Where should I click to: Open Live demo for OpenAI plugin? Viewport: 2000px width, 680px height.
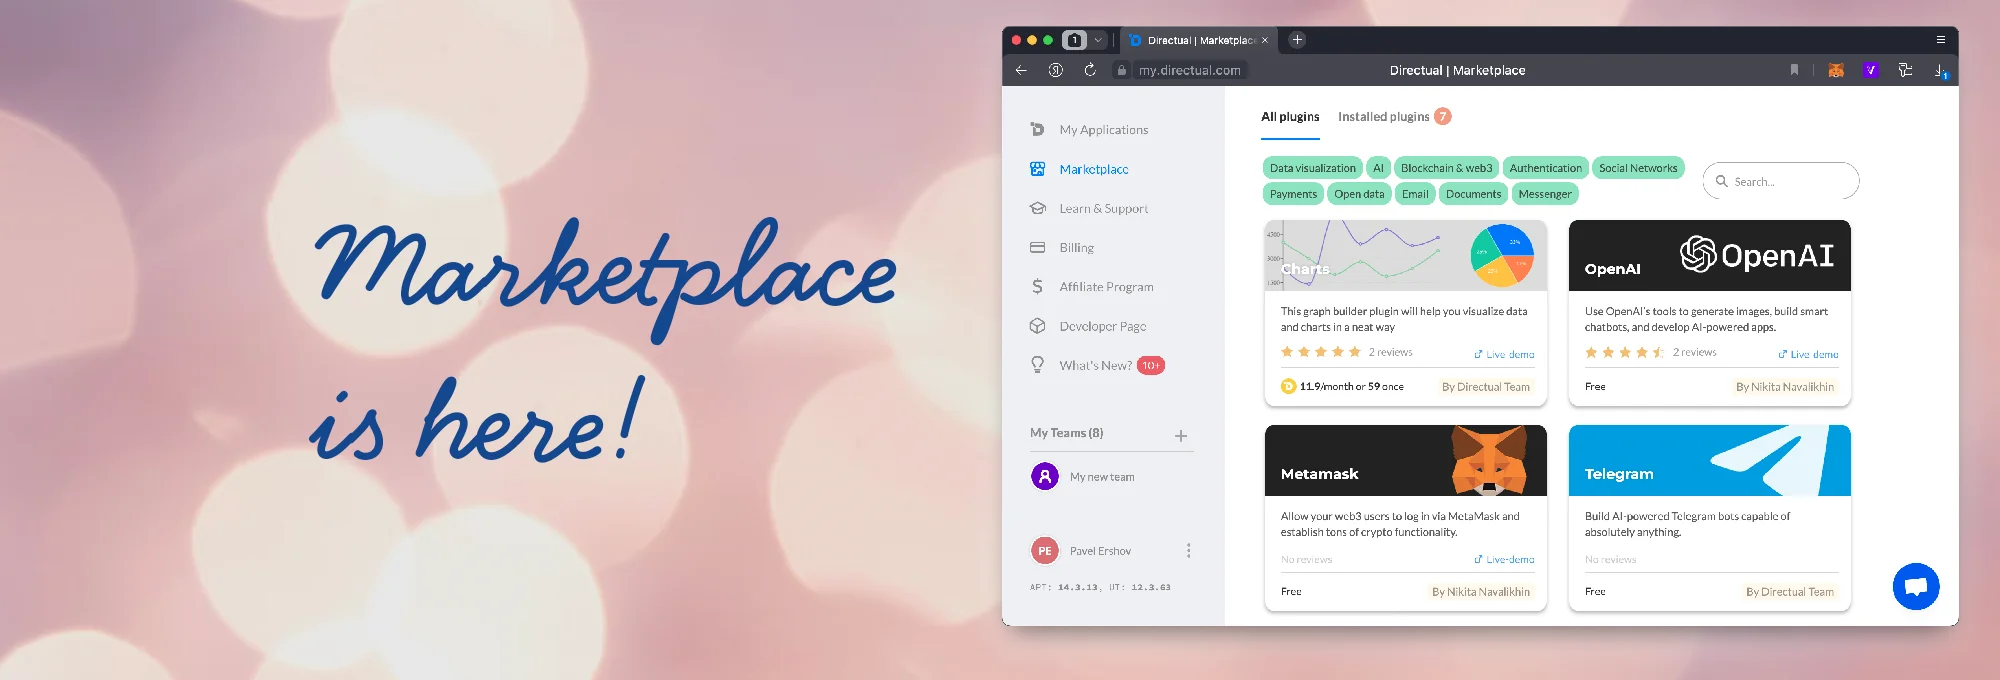click(1808, 354)
